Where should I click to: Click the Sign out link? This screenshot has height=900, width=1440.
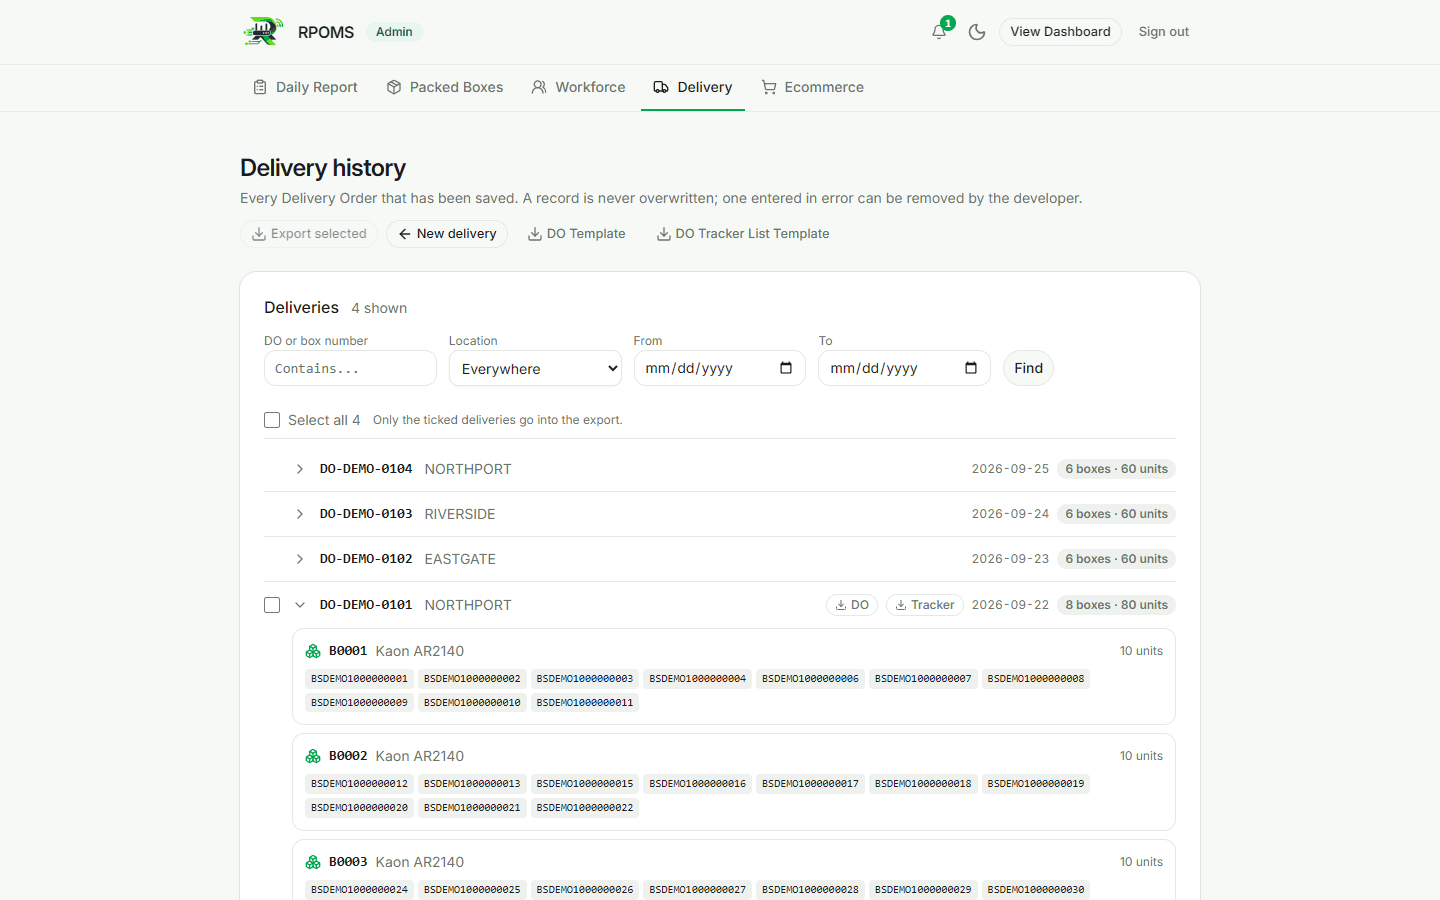tap(1164, 32)
